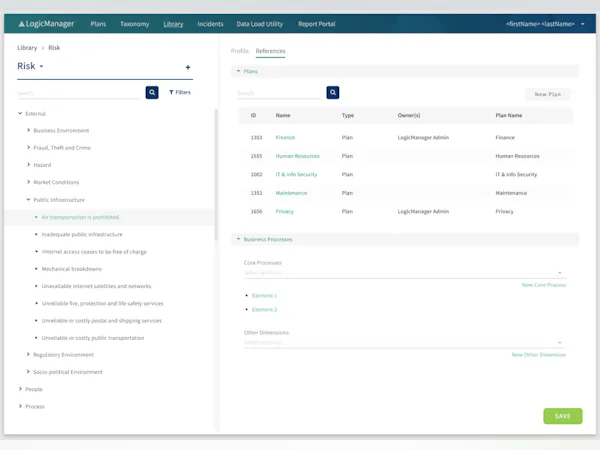Viewport: 600px width, 450px height.
Task: Click the Type column header
Action: click(348, 115)
